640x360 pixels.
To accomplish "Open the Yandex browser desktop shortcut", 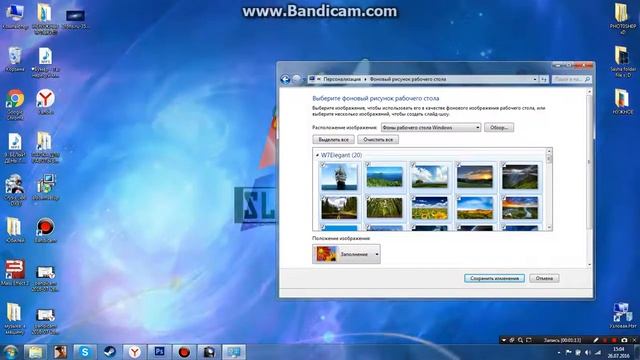I will 45,102.
